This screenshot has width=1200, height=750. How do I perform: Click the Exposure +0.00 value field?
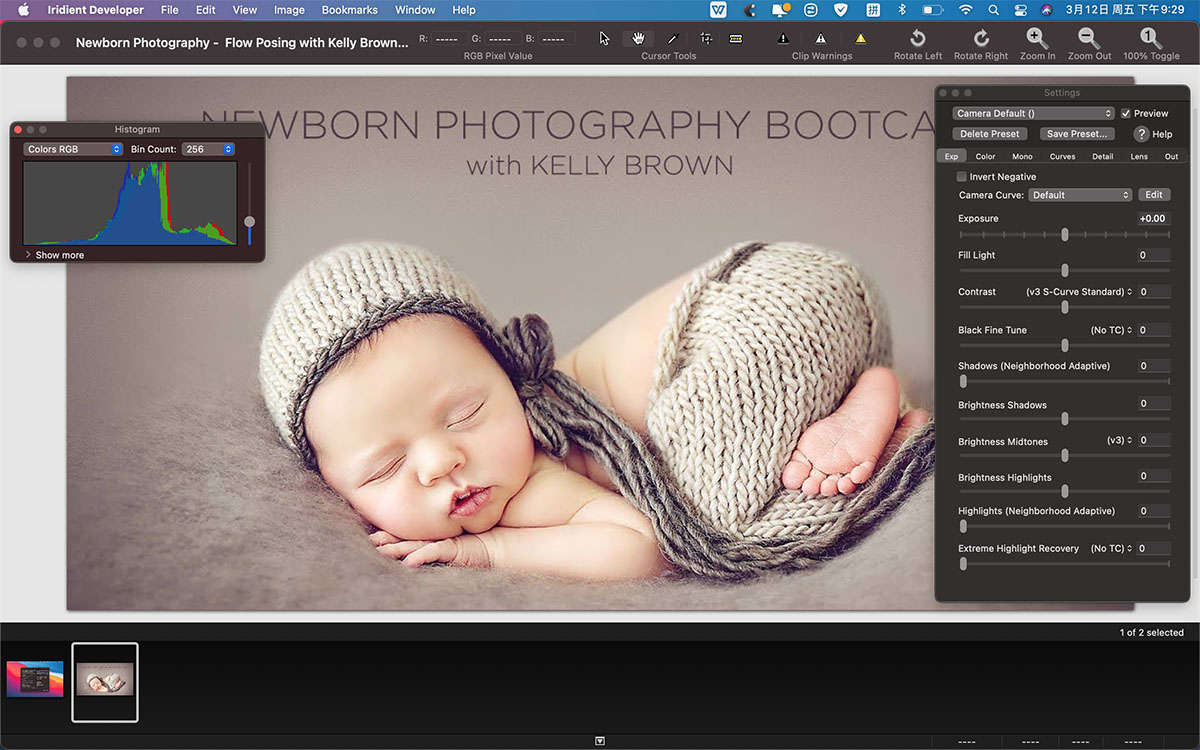pyautogui.click(x=1152, y=218)
